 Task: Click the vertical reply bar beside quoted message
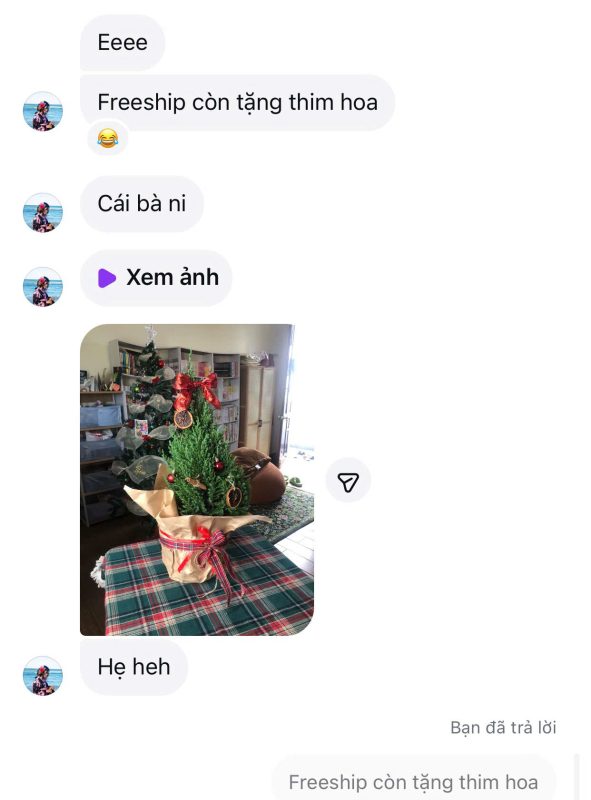click(x=577, y=777)
